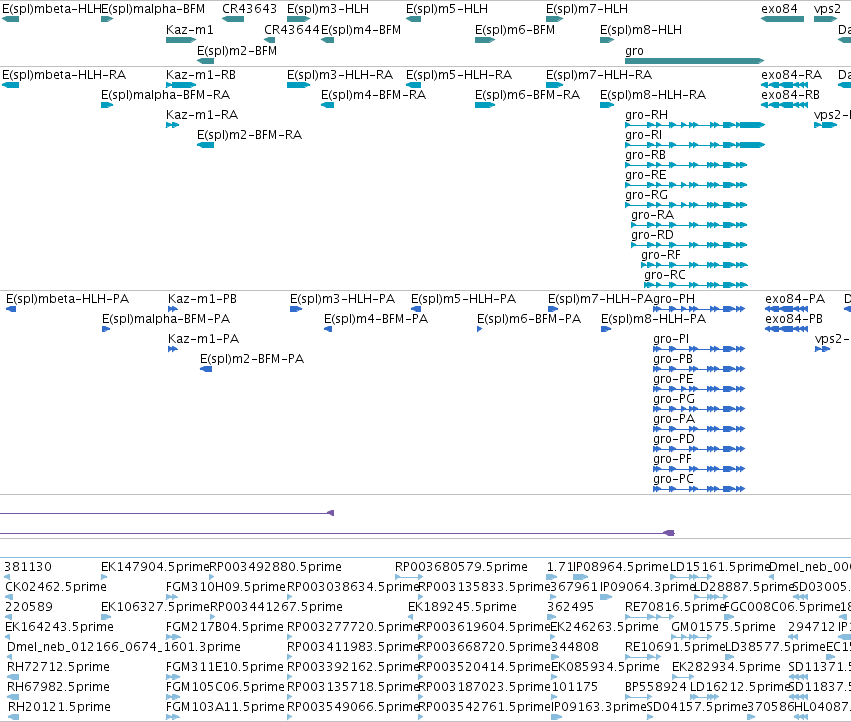Click the gro-RC transcript label
851x722 pixels.
coord(665,275)
